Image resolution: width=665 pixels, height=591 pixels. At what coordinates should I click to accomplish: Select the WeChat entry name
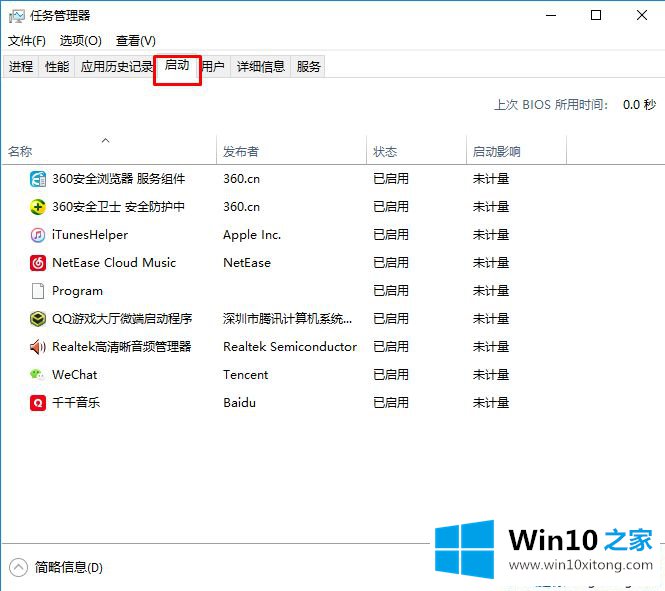[75, 374]
